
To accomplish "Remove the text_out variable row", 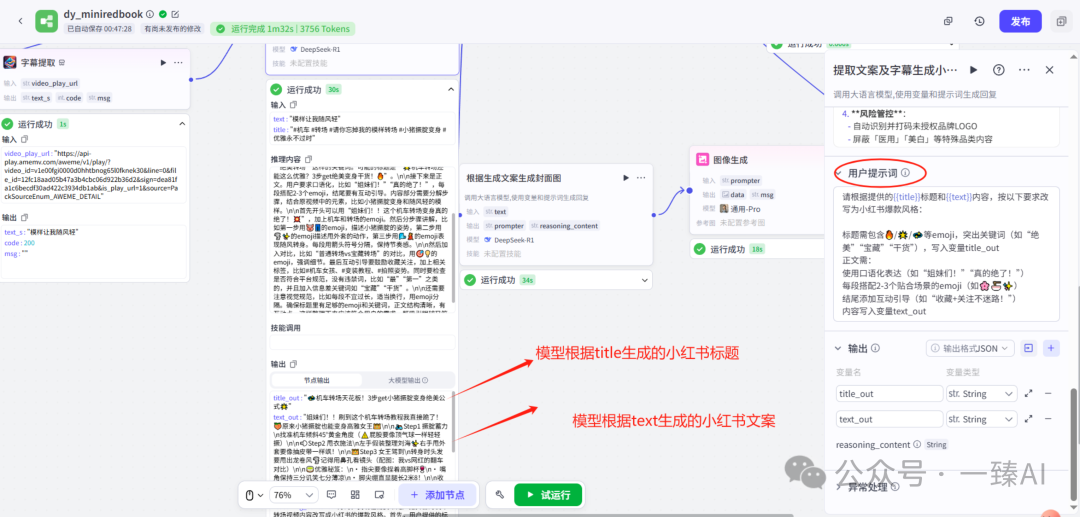I will 1048,419.
